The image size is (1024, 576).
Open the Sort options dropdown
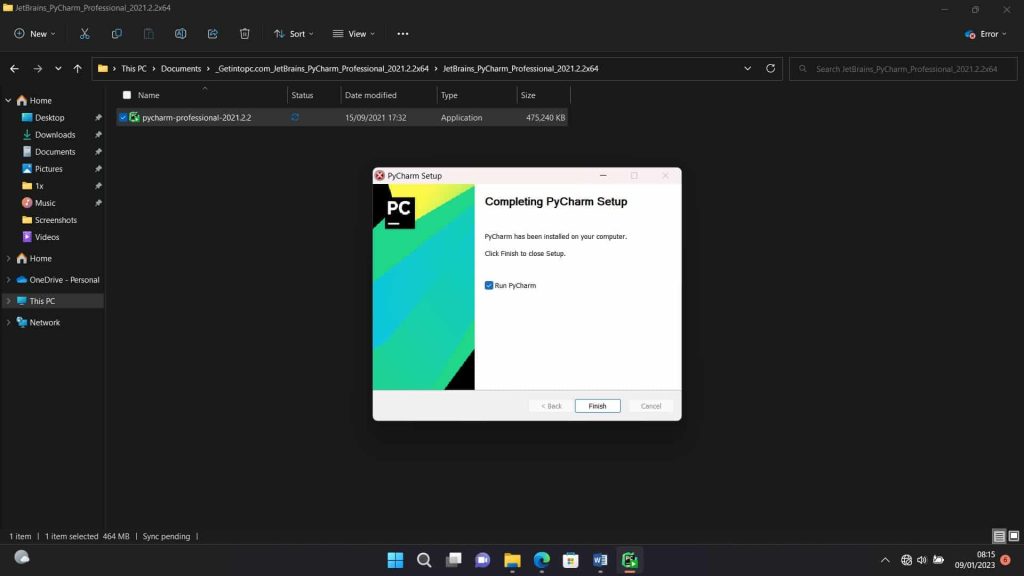tap(293, 33)
